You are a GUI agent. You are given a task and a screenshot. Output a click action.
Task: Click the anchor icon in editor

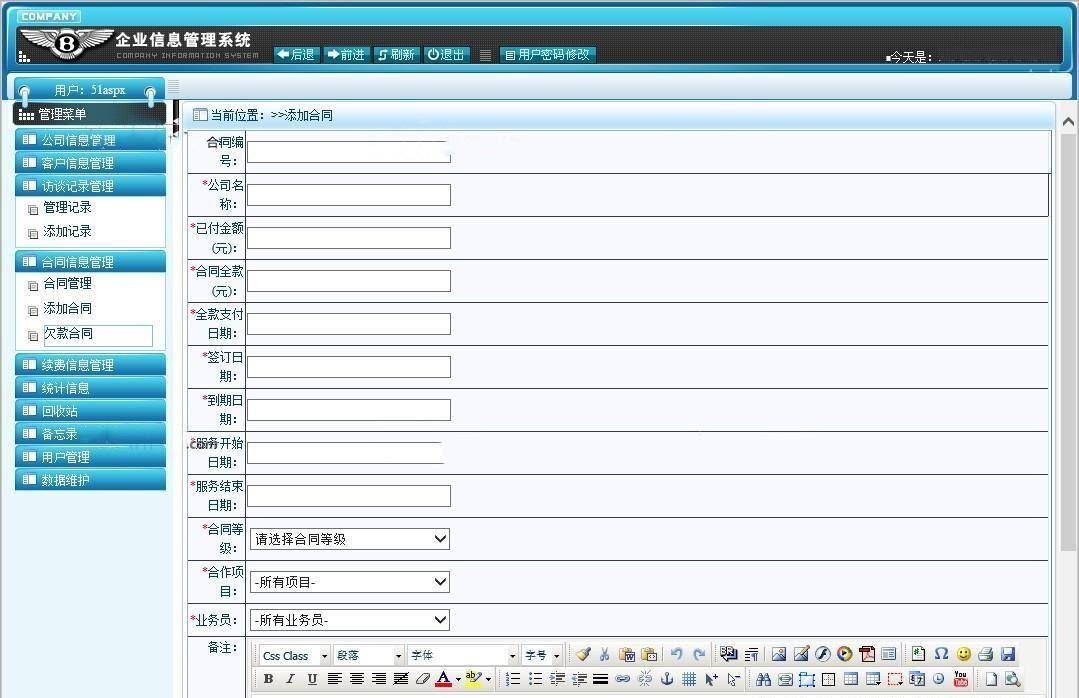pos(667,679)
